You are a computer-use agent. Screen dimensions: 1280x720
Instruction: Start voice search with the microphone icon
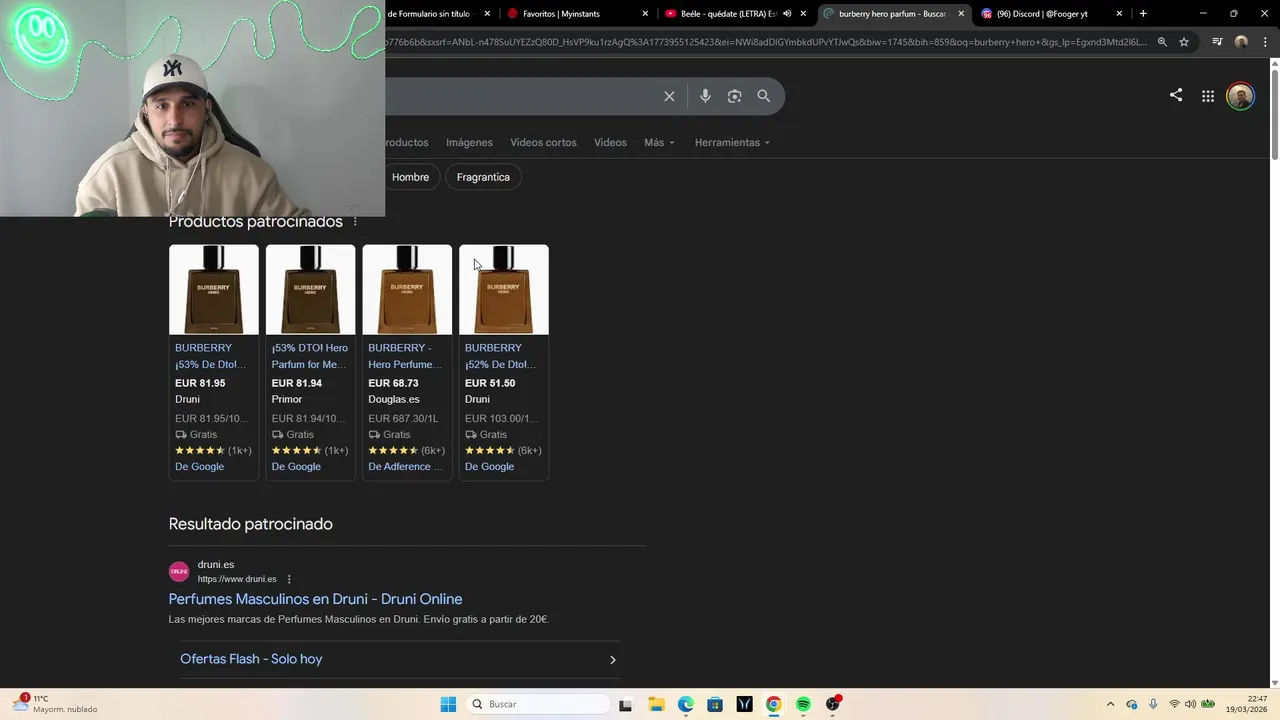[x=705, y=96]
